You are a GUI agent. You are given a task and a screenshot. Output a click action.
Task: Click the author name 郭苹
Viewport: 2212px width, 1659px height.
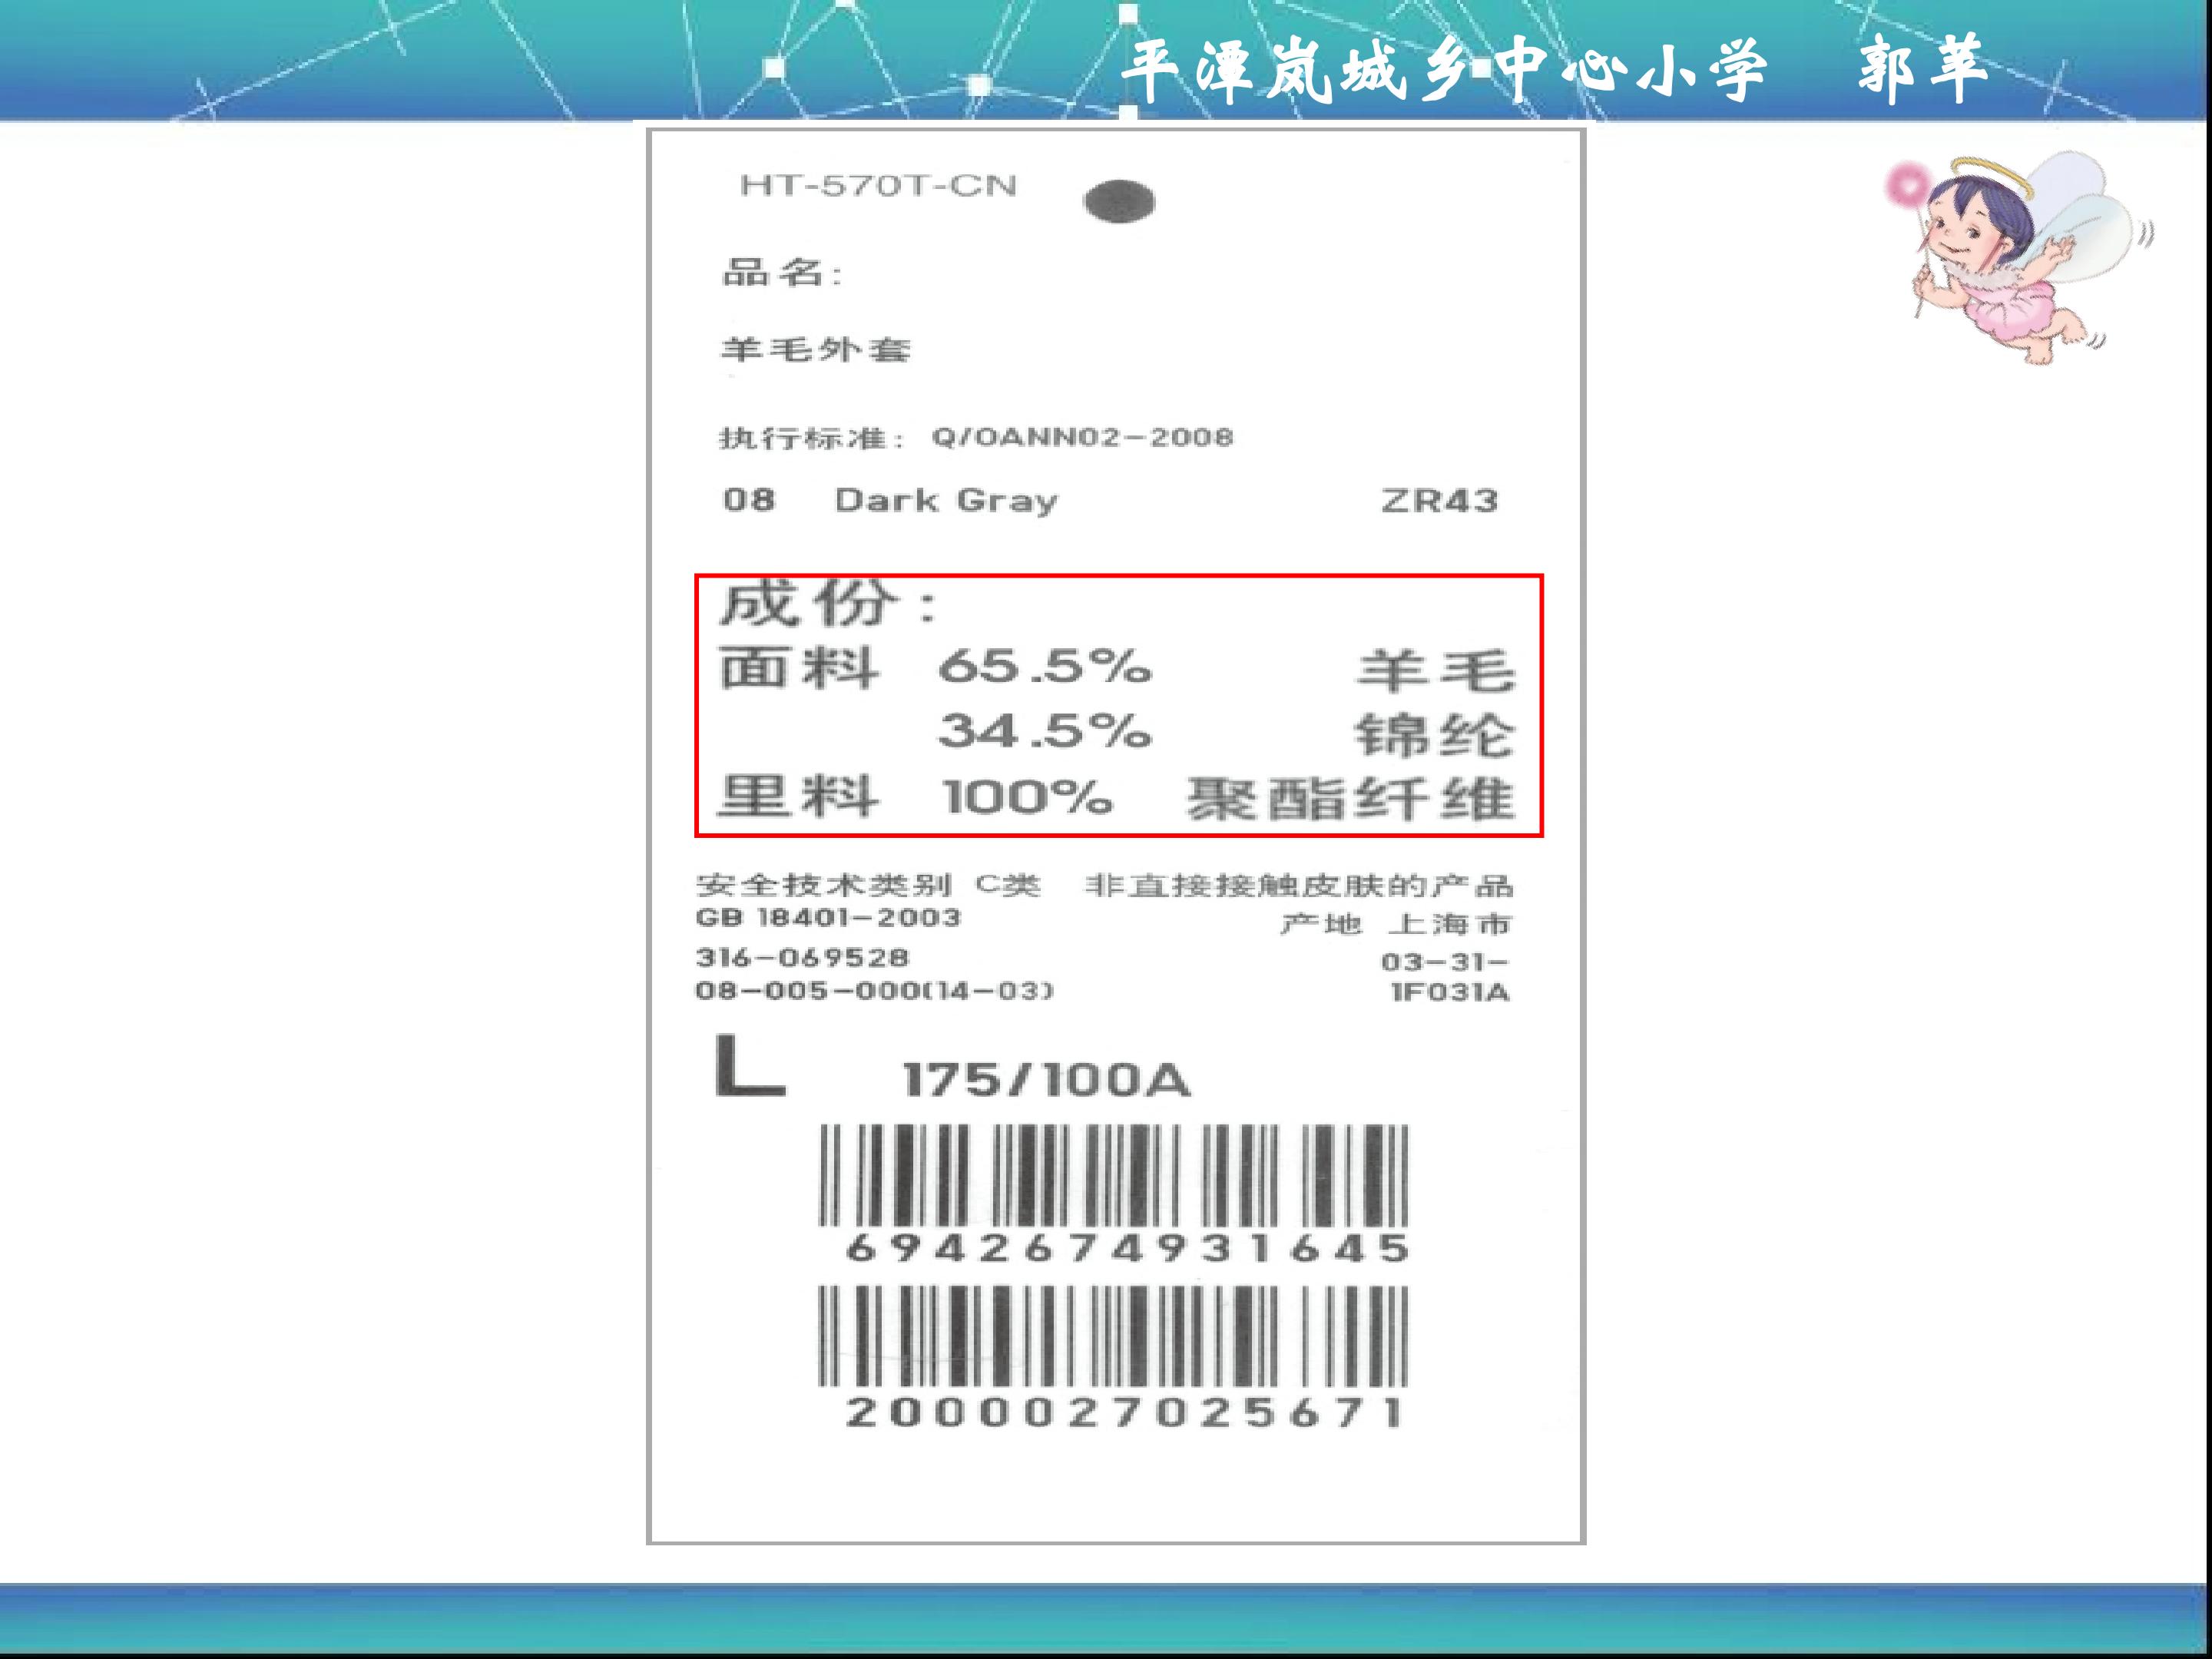pyautogui.click(x=1922, y=69)
